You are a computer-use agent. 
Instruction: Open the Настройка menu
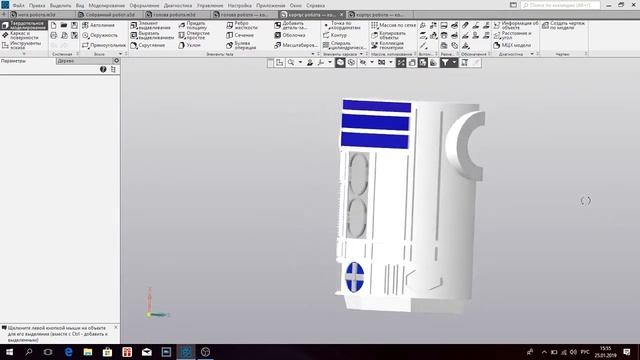coord(240,6)
